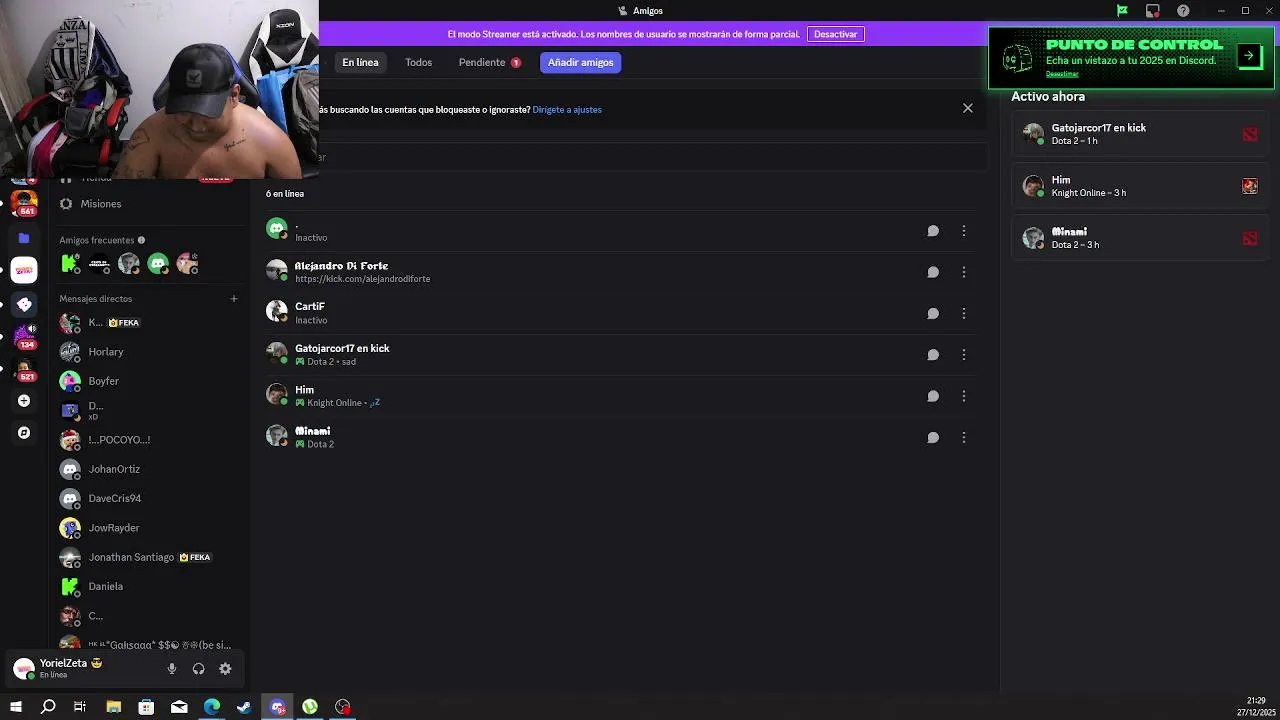Switch to the 'En línea' tab
Image resolution: width=1280 pixels, height=720 pixels.
(360, 62)
